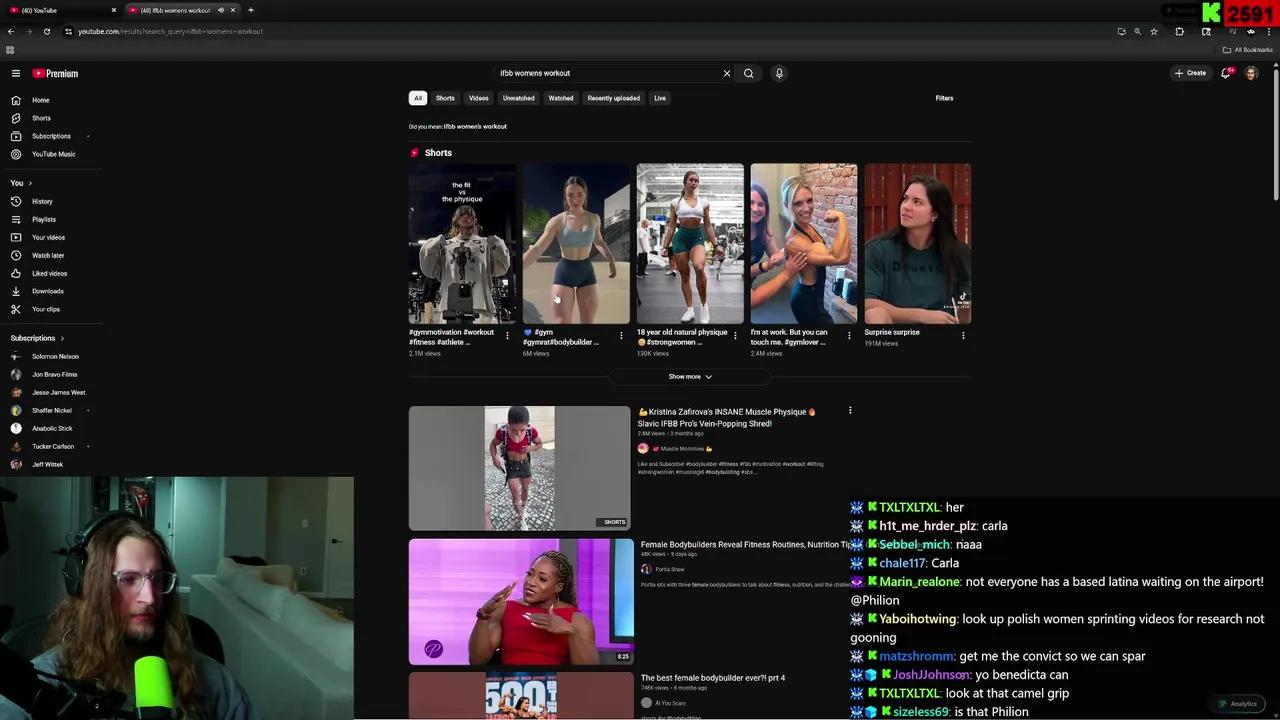The height and width of the screenshot is (720, 1280).
Task: Open the #gym #gymrat short thumbnail
Action: (576, 244)
